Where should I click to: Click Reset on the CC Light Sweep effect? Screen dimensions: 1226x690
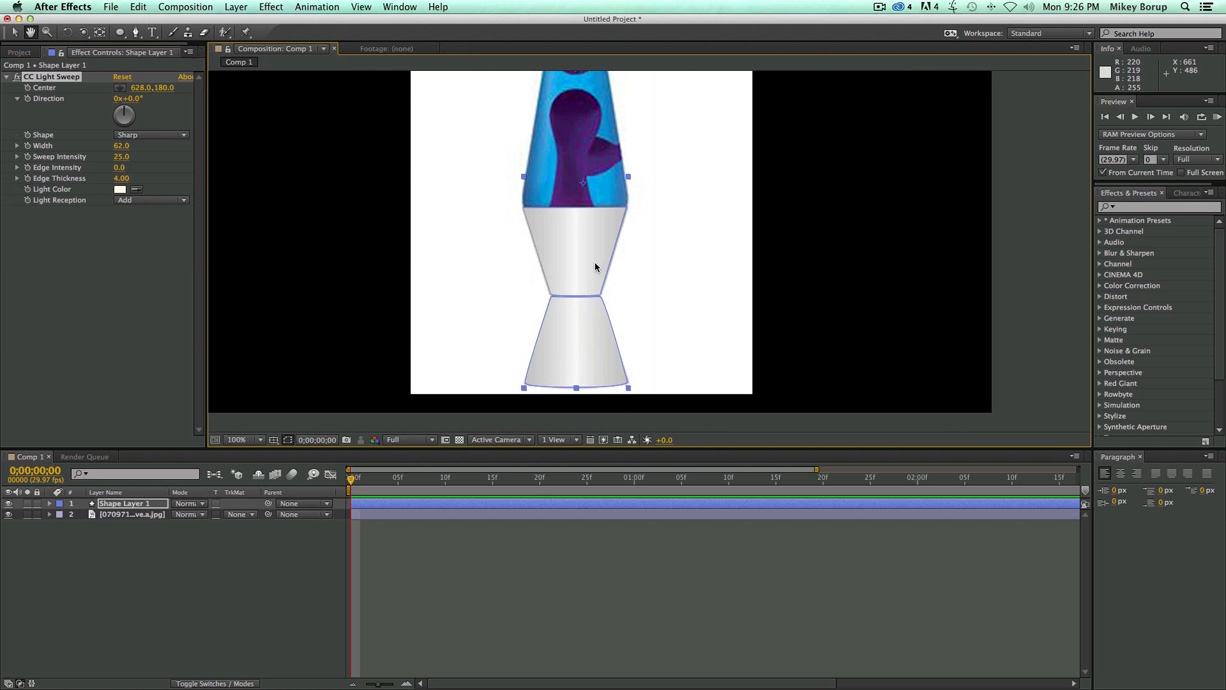pos(122,76)
